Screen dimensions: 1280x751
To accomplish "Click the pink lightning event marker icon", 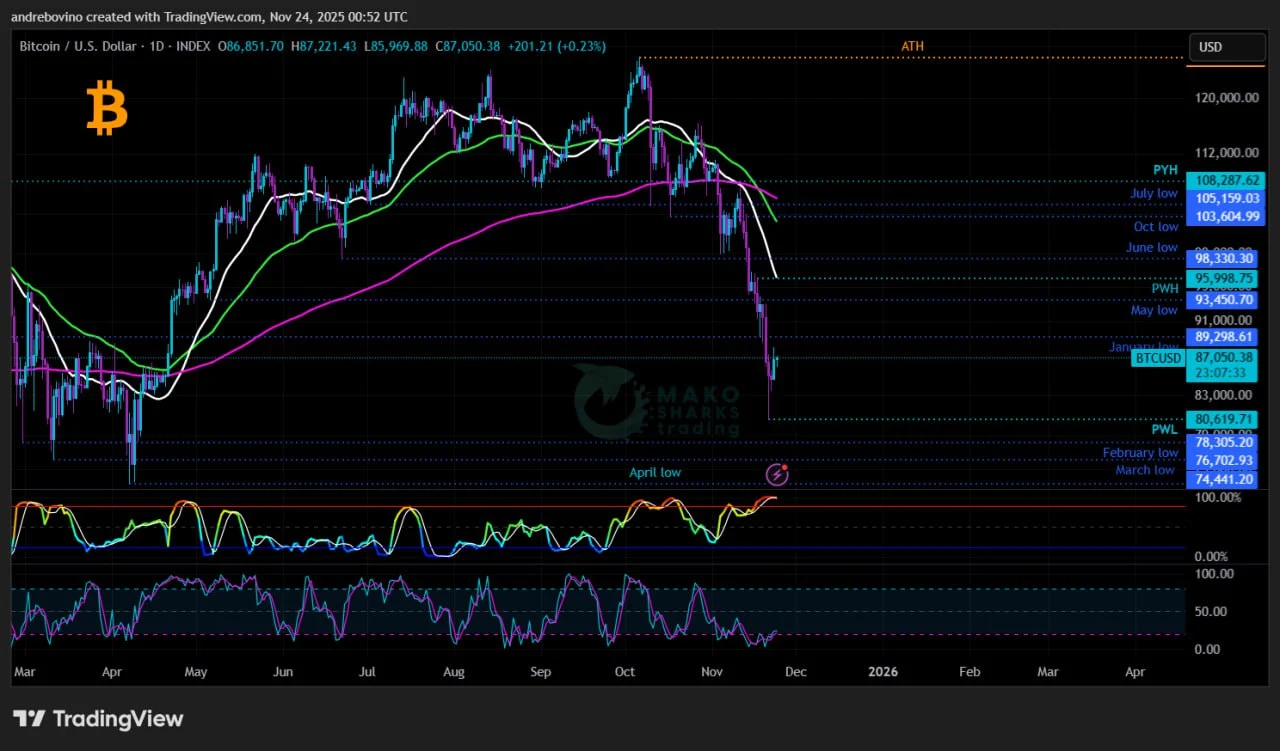I will tap(777, 474).
